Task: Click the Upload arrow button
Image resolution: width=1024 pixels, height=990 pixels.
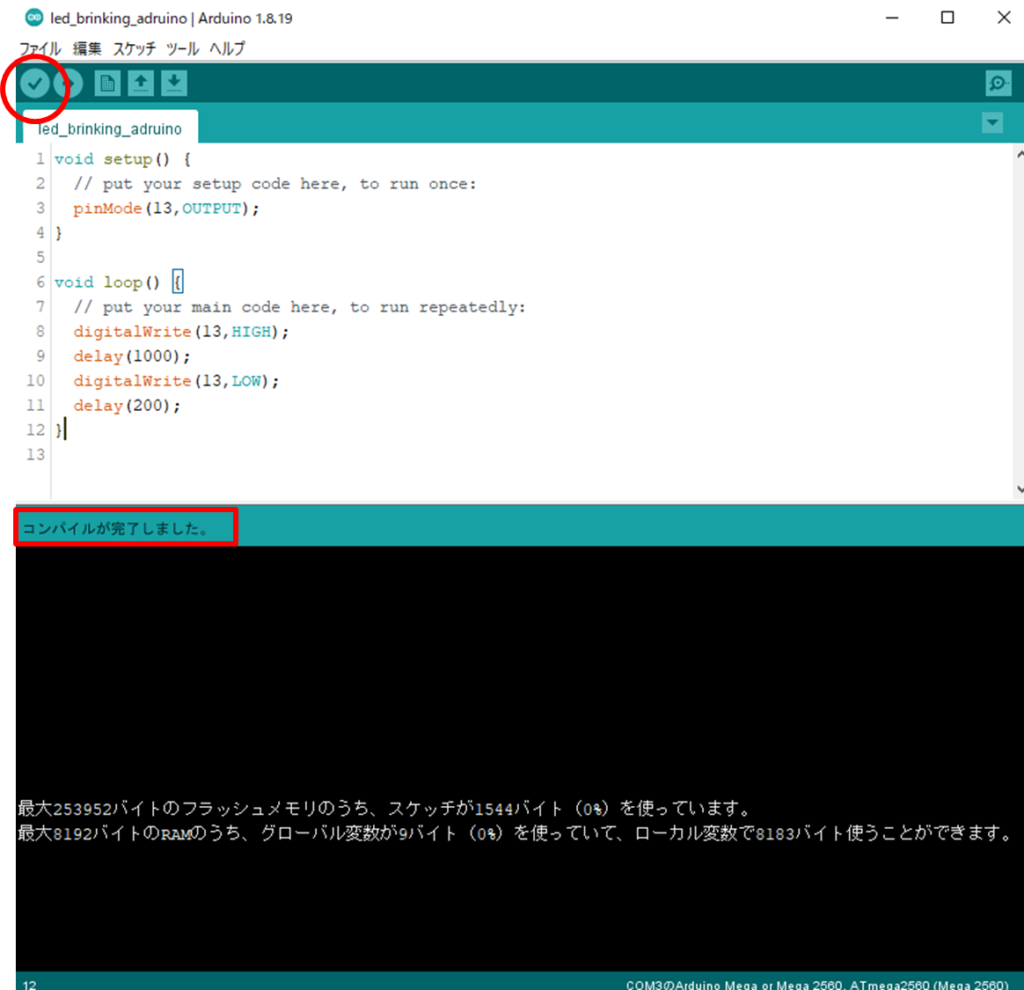Action: point(69,83)
